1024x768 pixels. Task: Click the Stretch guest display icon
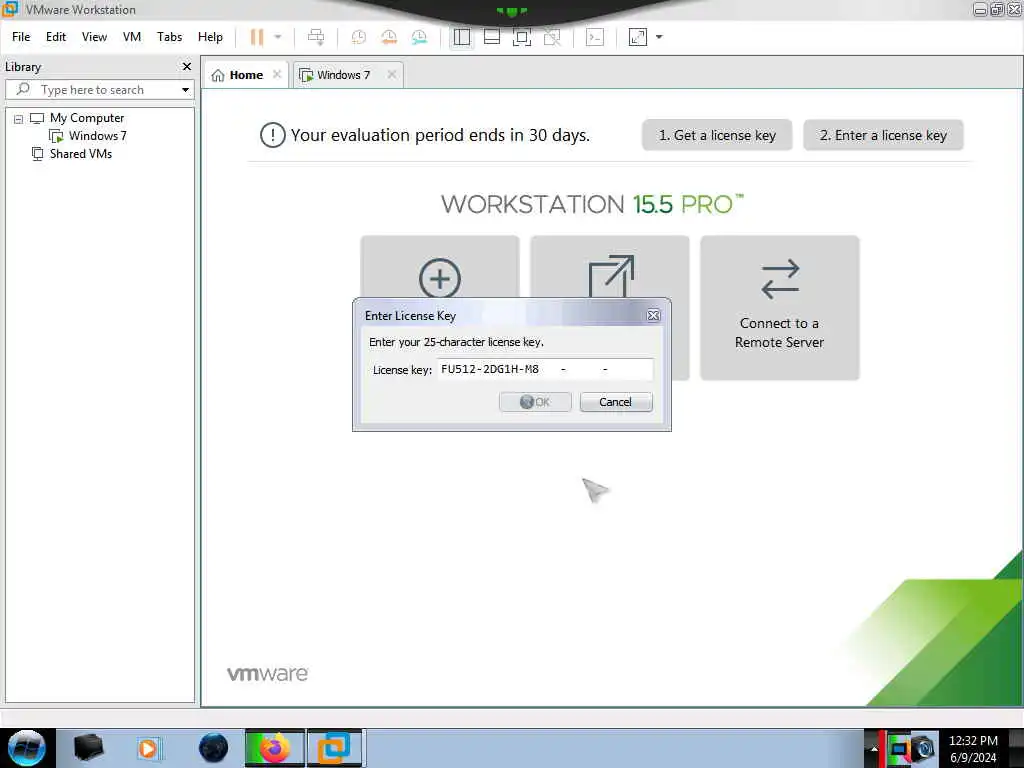pyautogui.click(x=638, y=37)
